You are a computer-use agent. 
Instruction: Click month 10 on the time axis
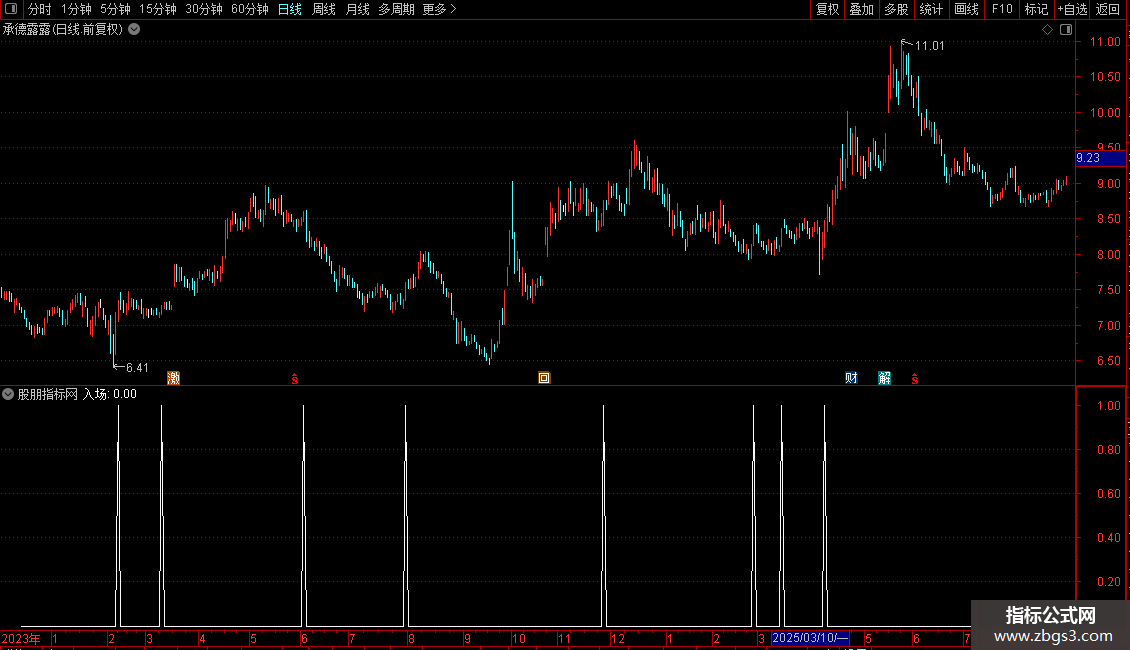point(519,638)
